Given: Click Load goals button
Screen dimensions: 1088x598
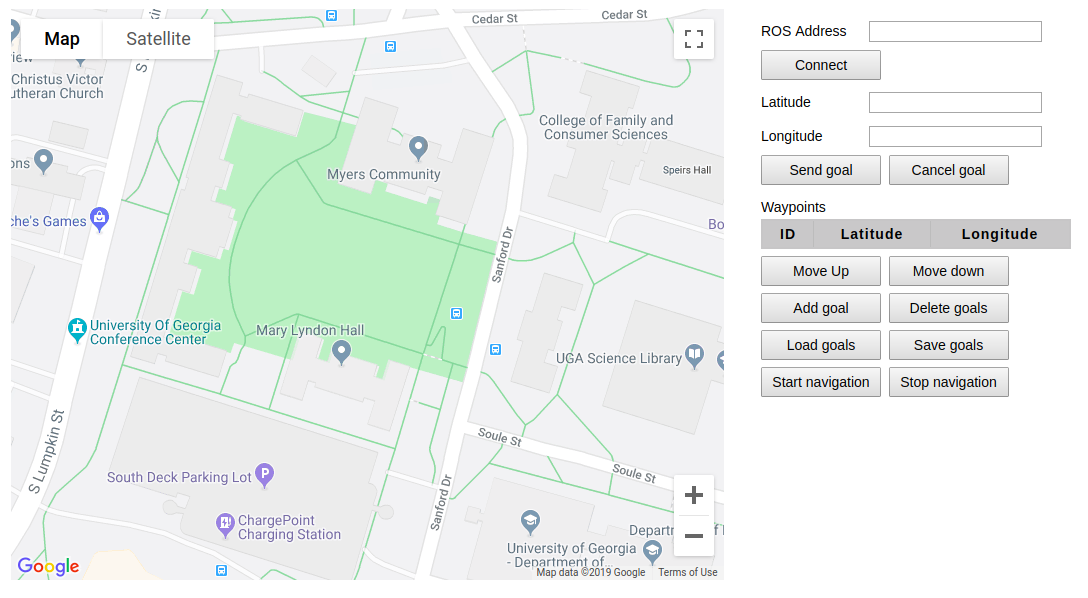Looking at the screenshot, I should pos(821,345).
